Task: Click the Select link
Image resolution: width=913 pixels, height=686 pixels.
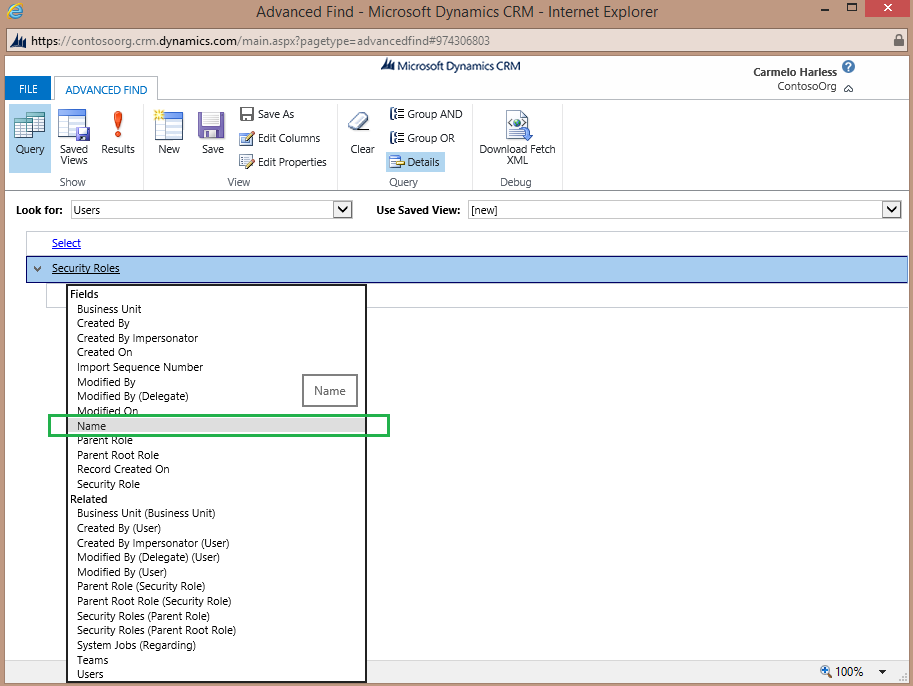Action: click(x=66, y=243)
